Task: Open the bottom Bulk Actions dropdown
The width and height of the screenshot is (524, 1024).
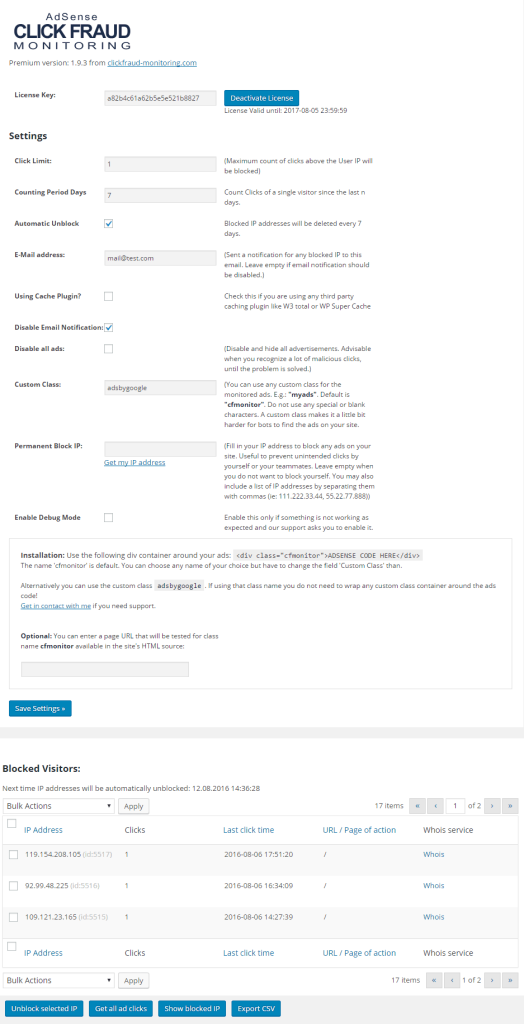Action: coord(59,980)
